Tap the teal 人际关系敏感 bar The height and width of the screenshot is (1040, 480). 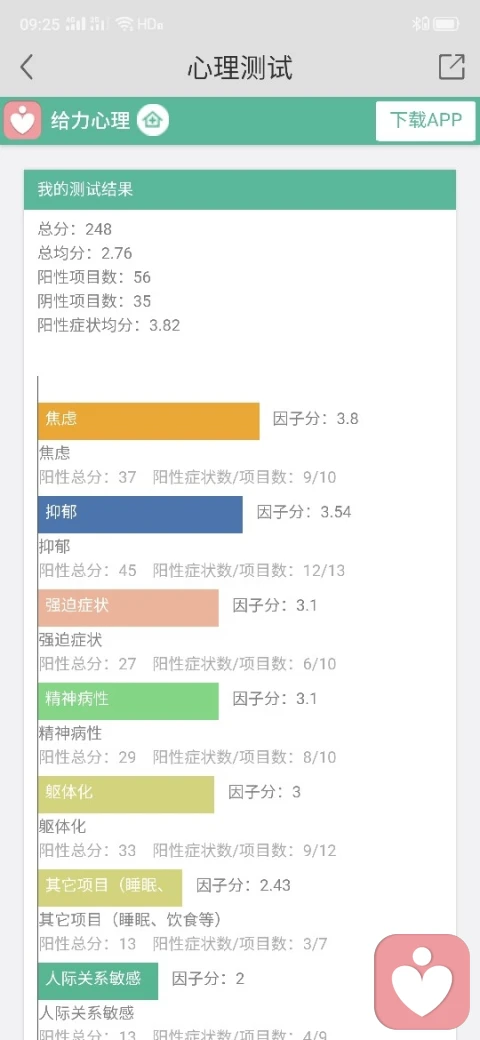98,981
